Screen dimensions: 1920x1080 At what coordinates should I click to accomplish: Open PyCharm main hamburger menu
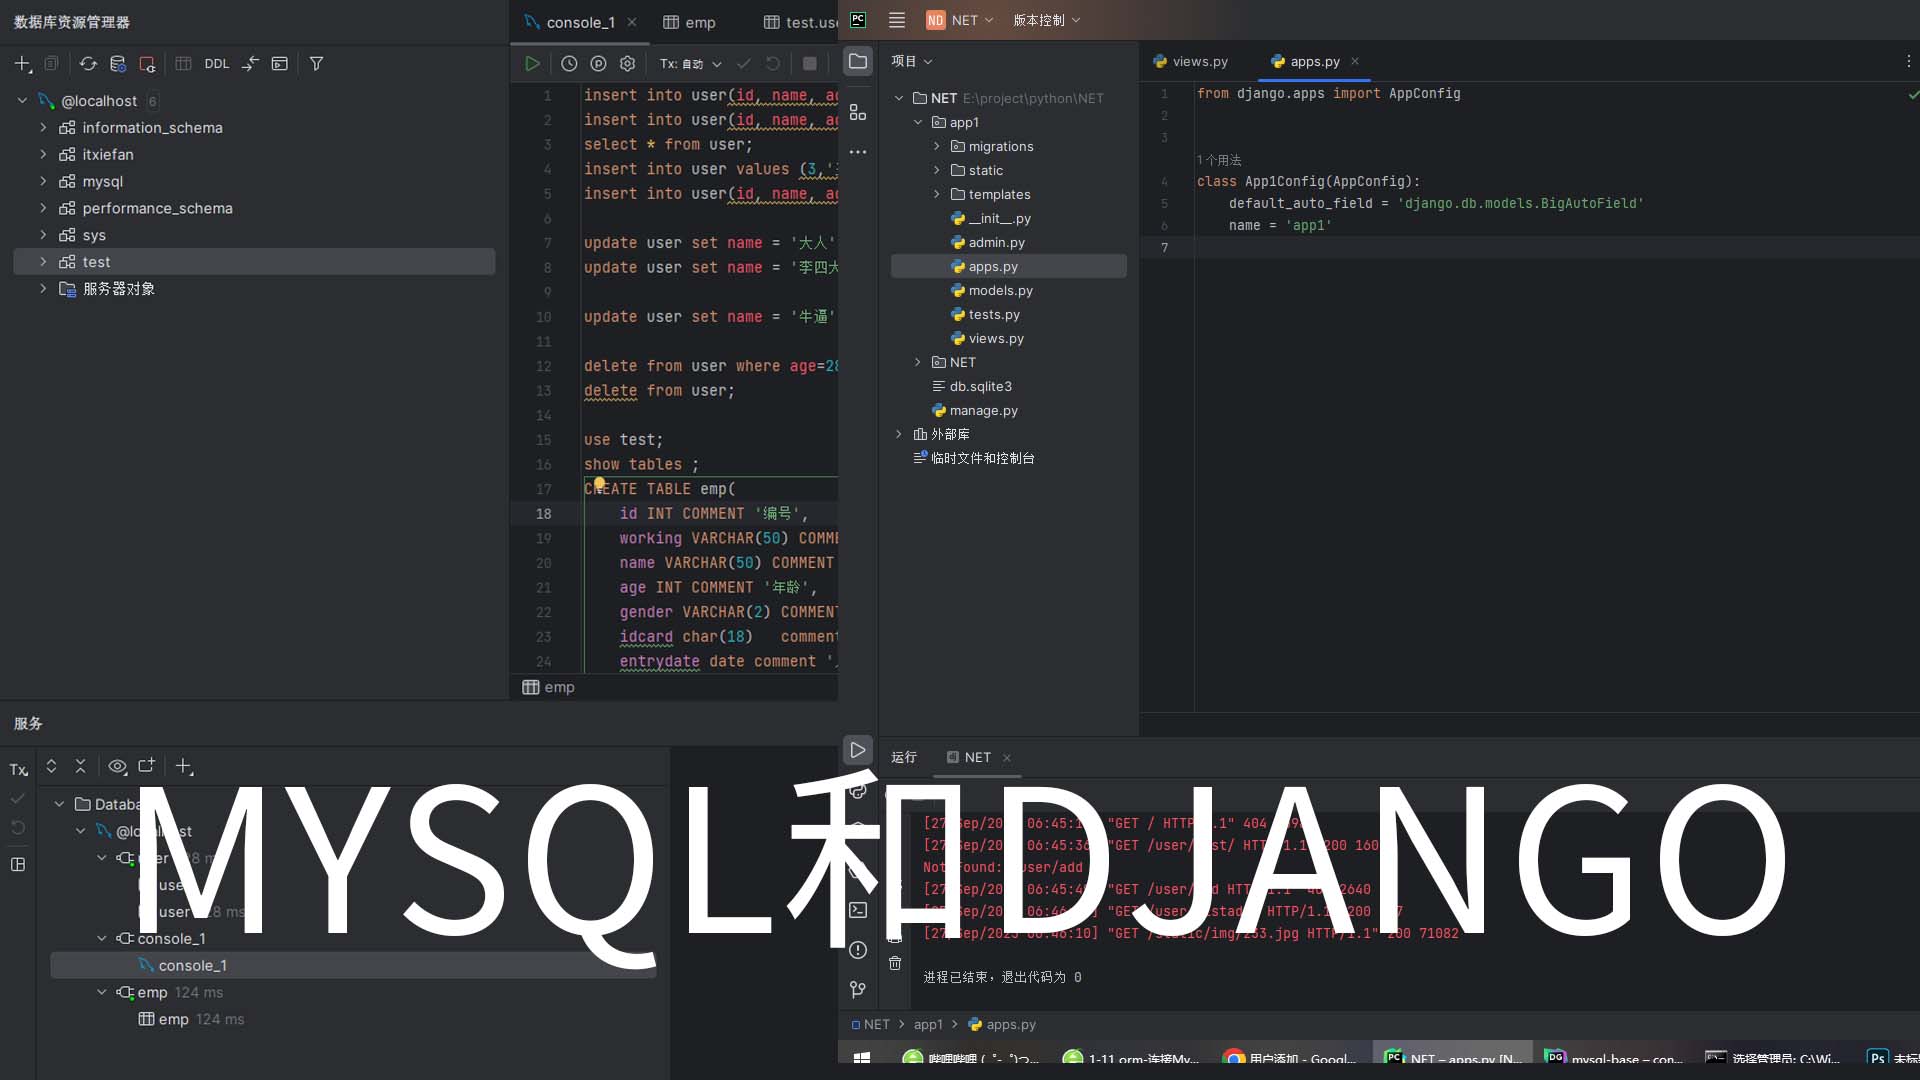click(897, 21)
